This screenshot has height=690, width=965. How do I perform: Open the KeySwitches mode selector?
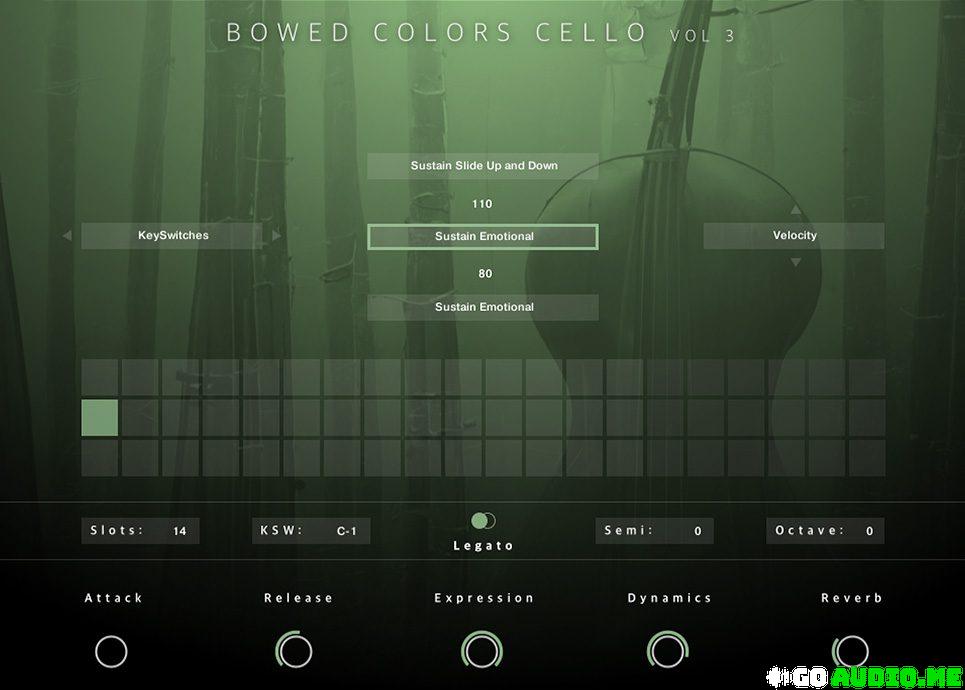click(172, 236)
